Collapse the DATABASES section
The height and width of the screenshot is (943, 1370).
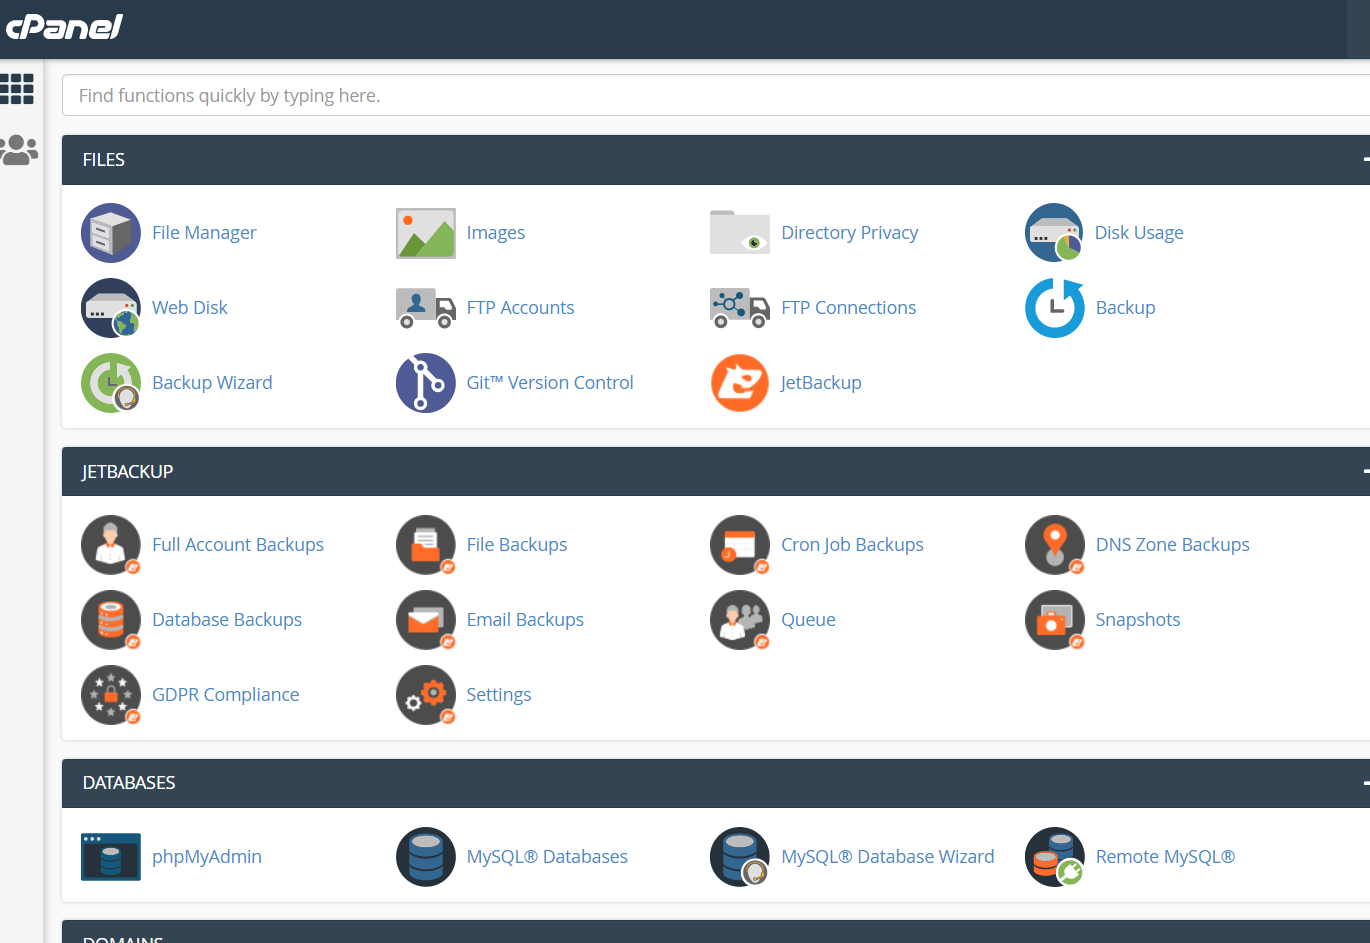1365,783
